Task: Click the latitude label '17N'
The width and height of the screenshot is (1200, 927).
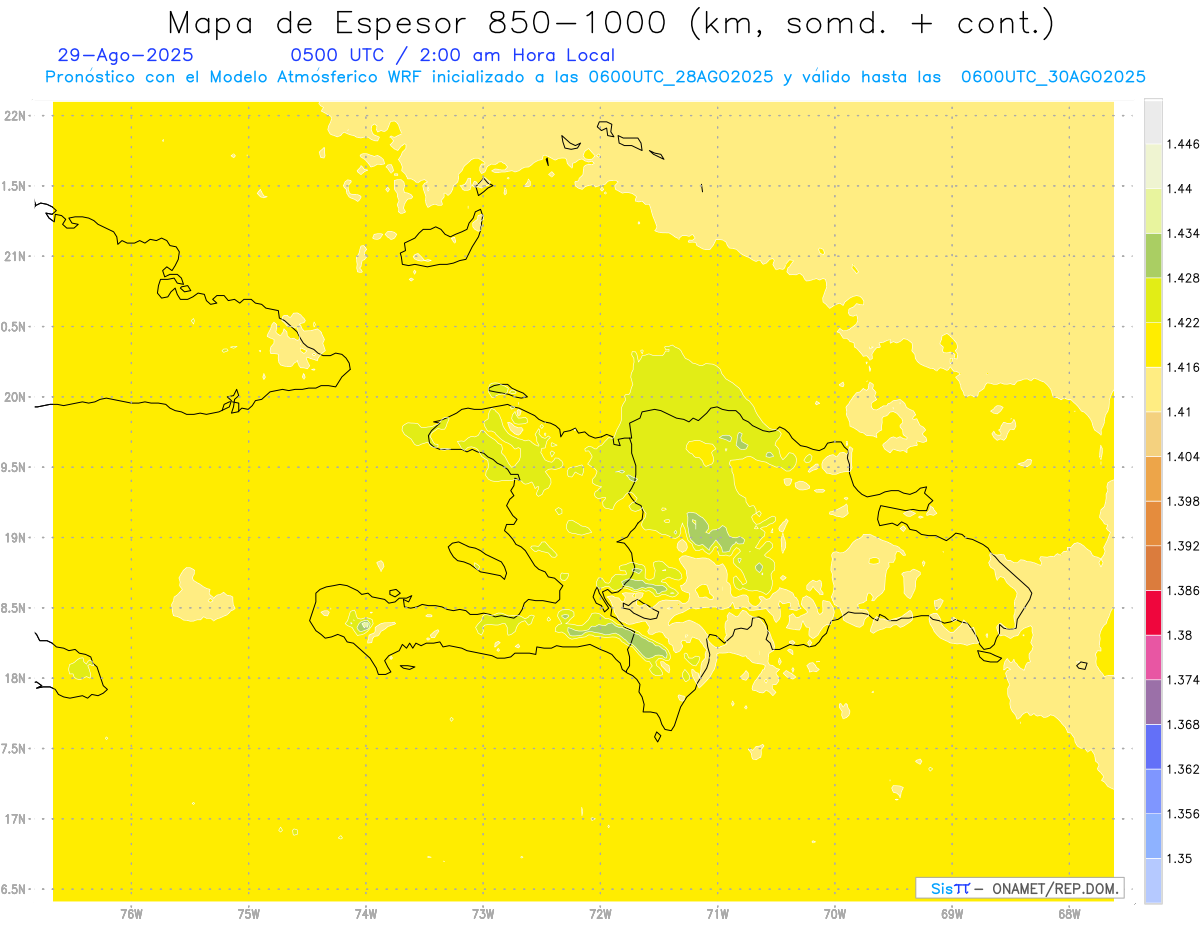Action: (15, 819)
